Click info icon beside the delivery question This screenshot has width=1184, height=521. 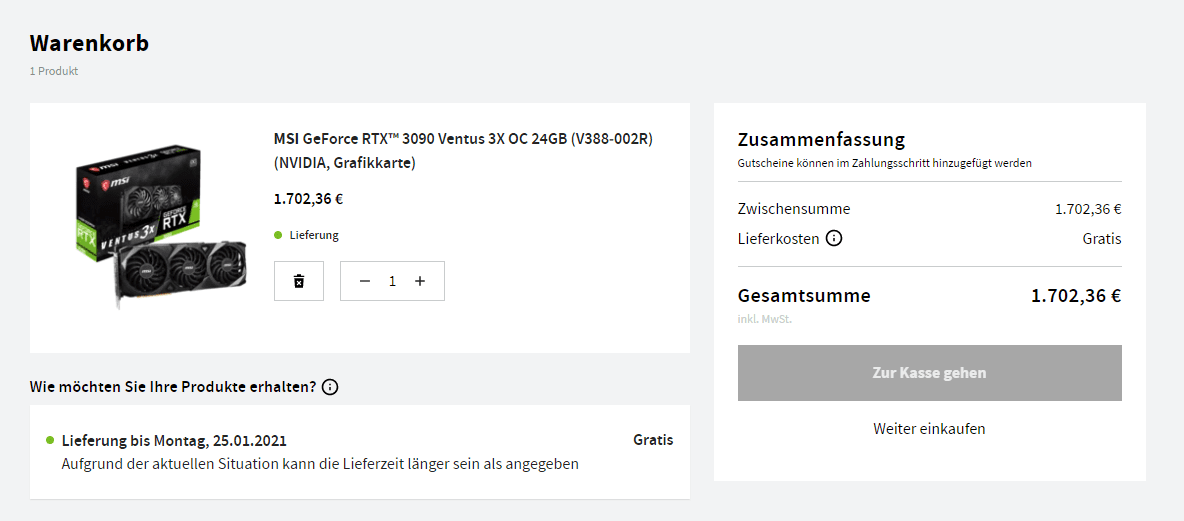click(330, 387)
